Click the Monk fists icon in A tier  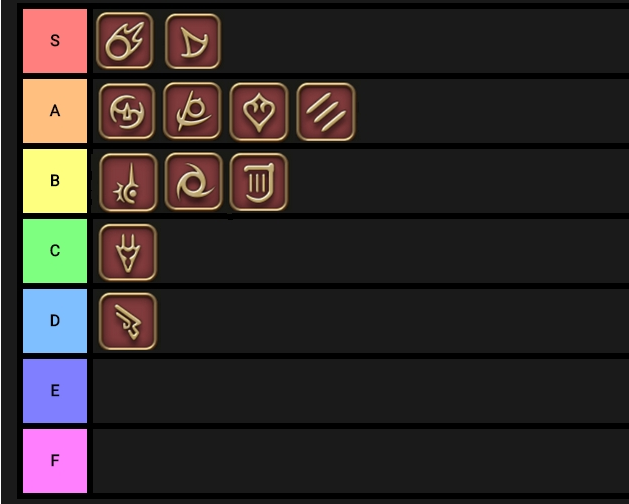click(126, 111)
